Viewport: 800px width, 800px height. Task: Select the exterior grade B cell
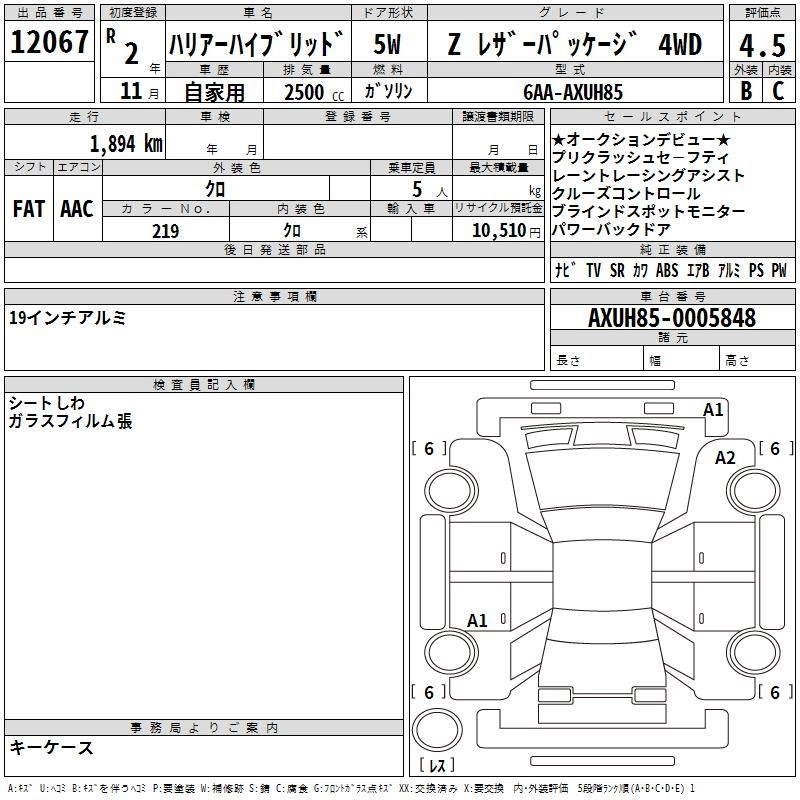pos(745,90)
